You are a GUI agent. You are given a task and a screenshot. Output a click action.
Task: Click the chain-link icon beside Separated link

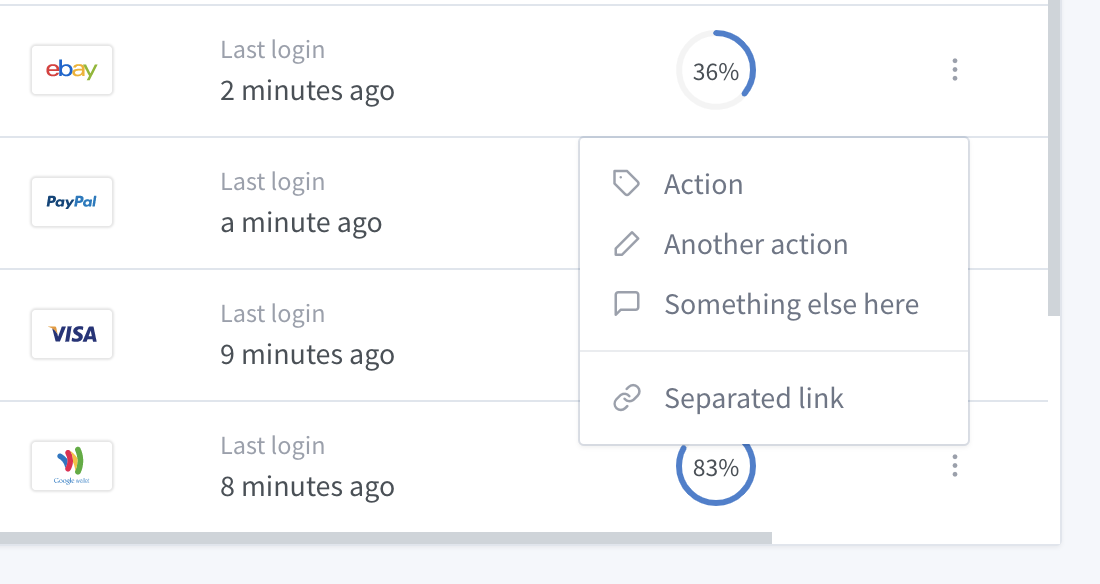(x=628, y=397)
